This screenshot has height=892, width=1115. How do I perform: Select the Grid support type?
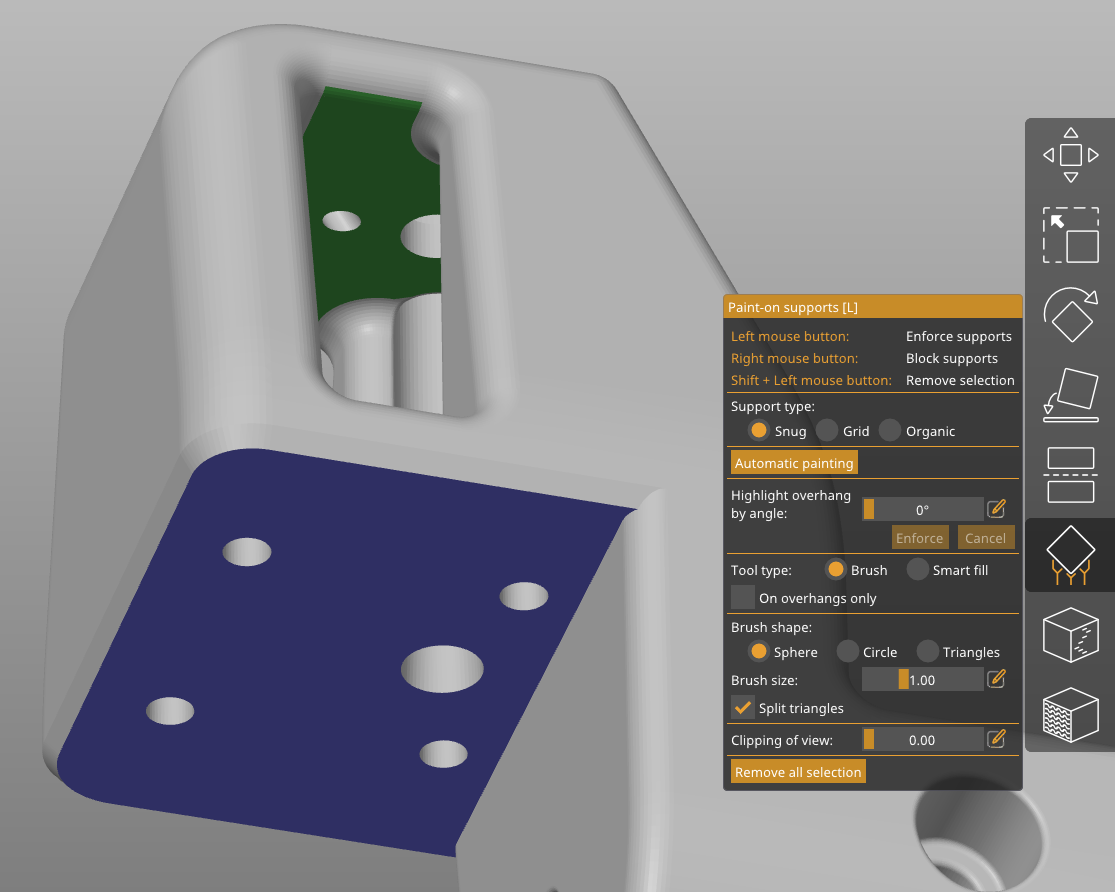tap(826, 430)
